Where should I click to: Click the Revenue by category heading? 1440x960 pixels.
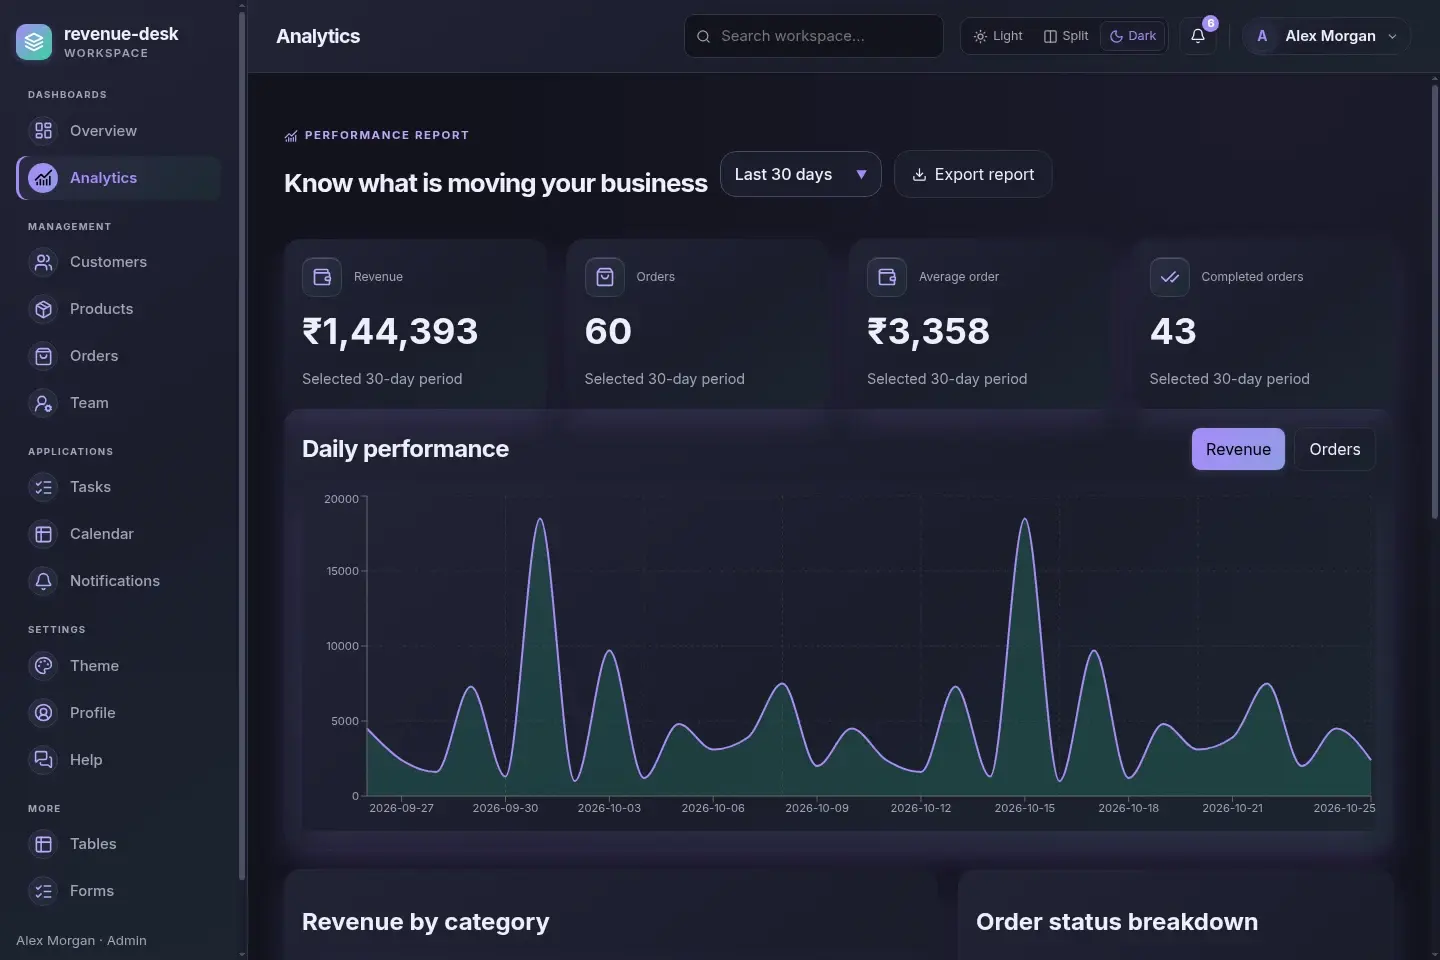(426, 922)
